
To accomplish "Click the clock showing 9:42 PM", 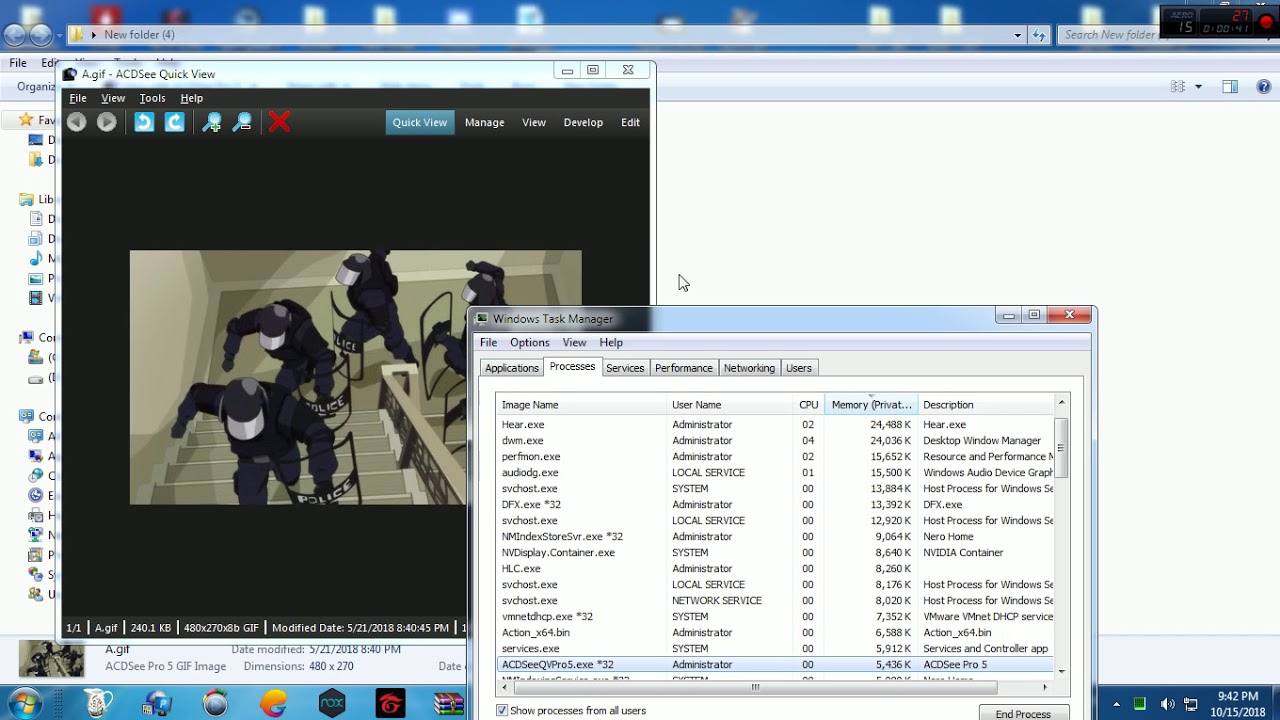I will 1238,697.
